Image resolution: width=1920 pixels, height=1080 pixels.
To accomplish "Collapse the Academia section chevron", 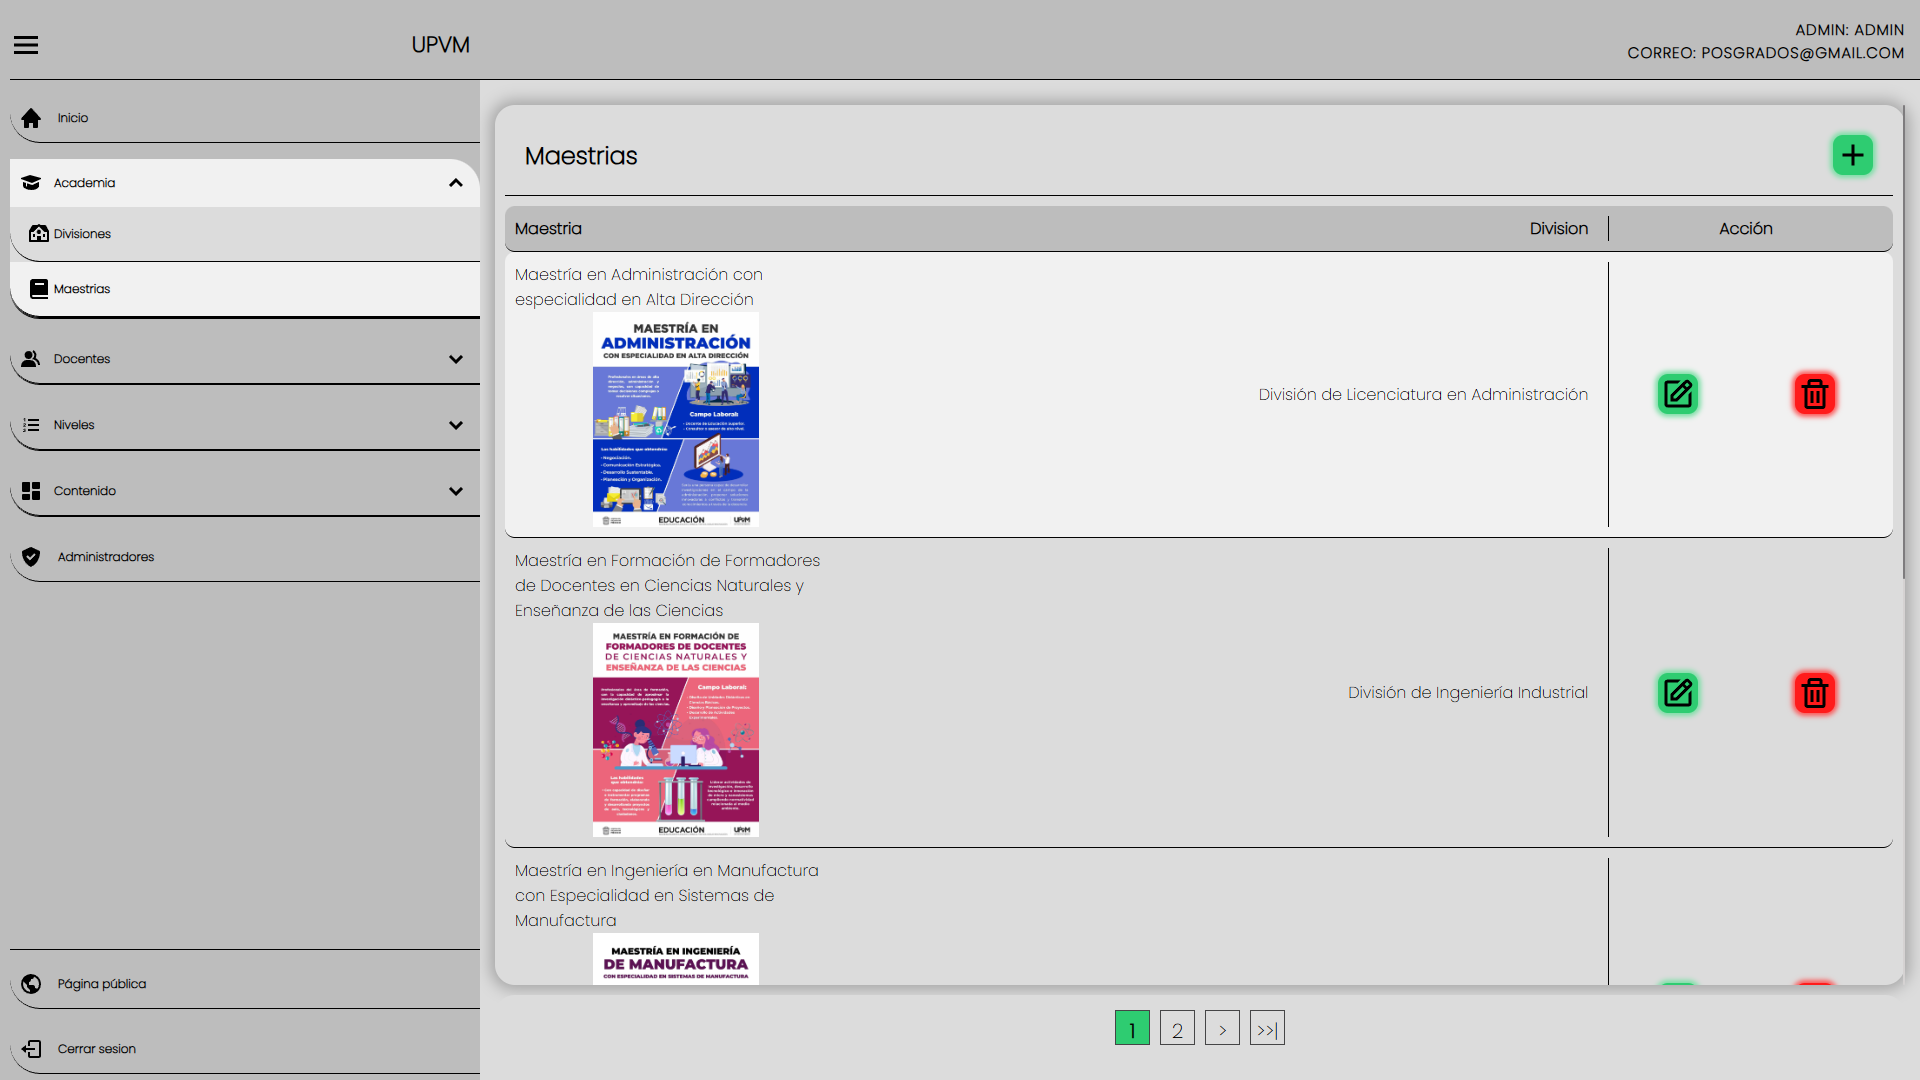I will click(456, 183).
